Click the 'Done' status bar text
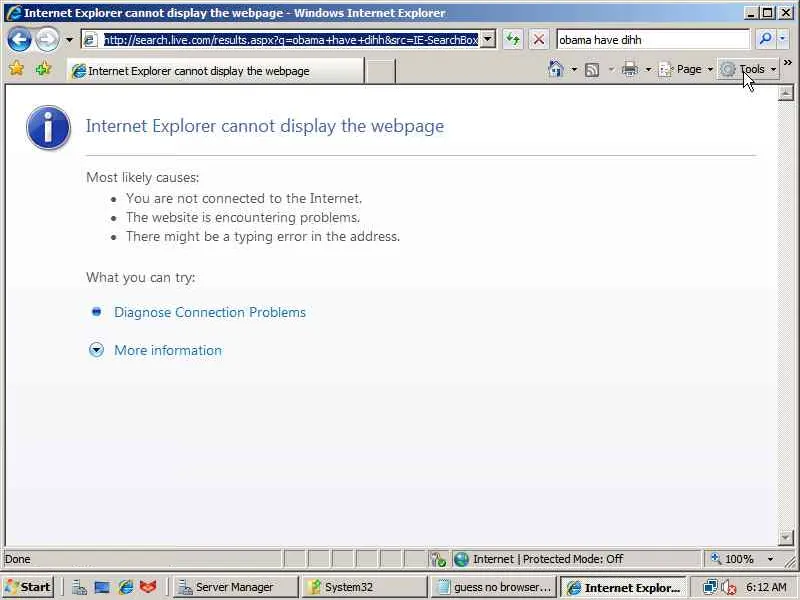 point(18,559)
